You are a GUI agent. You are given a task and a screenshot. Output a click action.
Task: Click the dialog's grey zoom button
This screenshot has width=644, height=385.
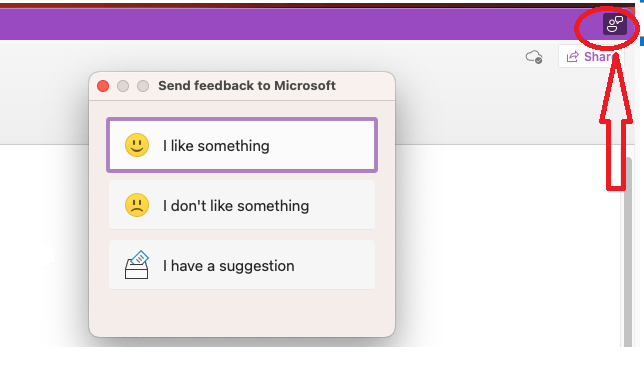coord(143,86)
